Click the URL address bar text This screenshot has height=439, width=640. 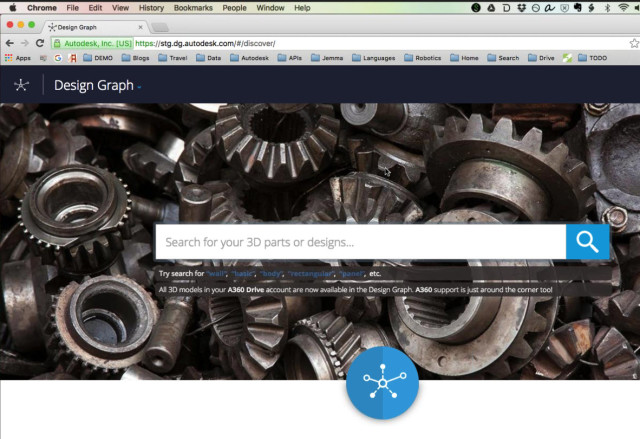tap(205, 43)
